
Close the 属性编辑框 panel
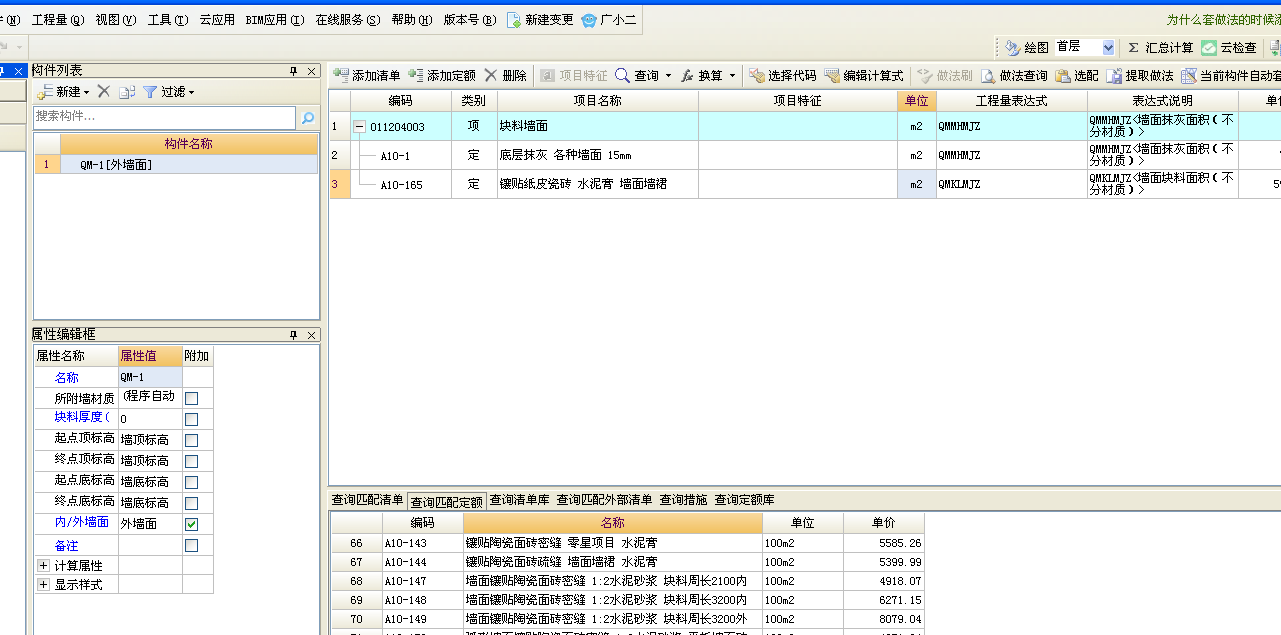pos(311,335)
